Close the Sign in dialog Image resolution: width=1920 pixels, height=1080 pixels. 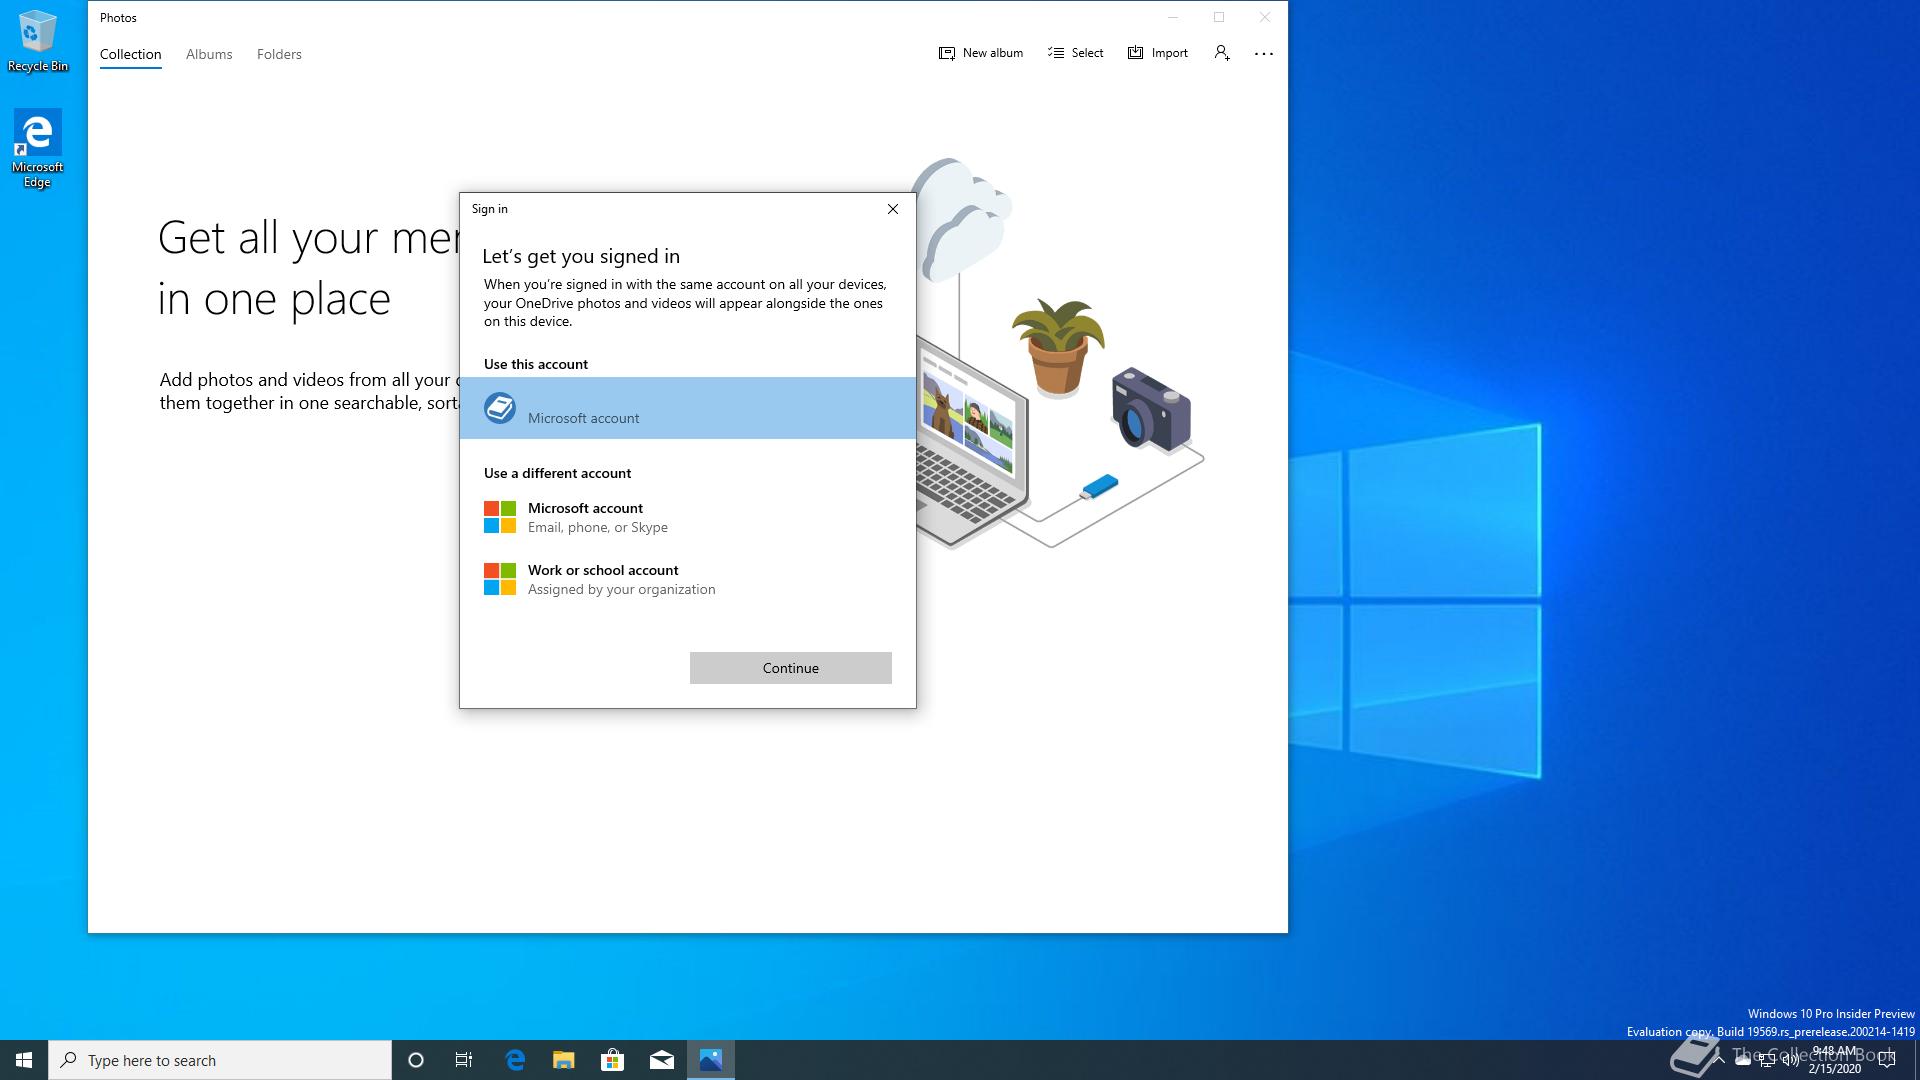pyautogui.click(x=893, y=209)
